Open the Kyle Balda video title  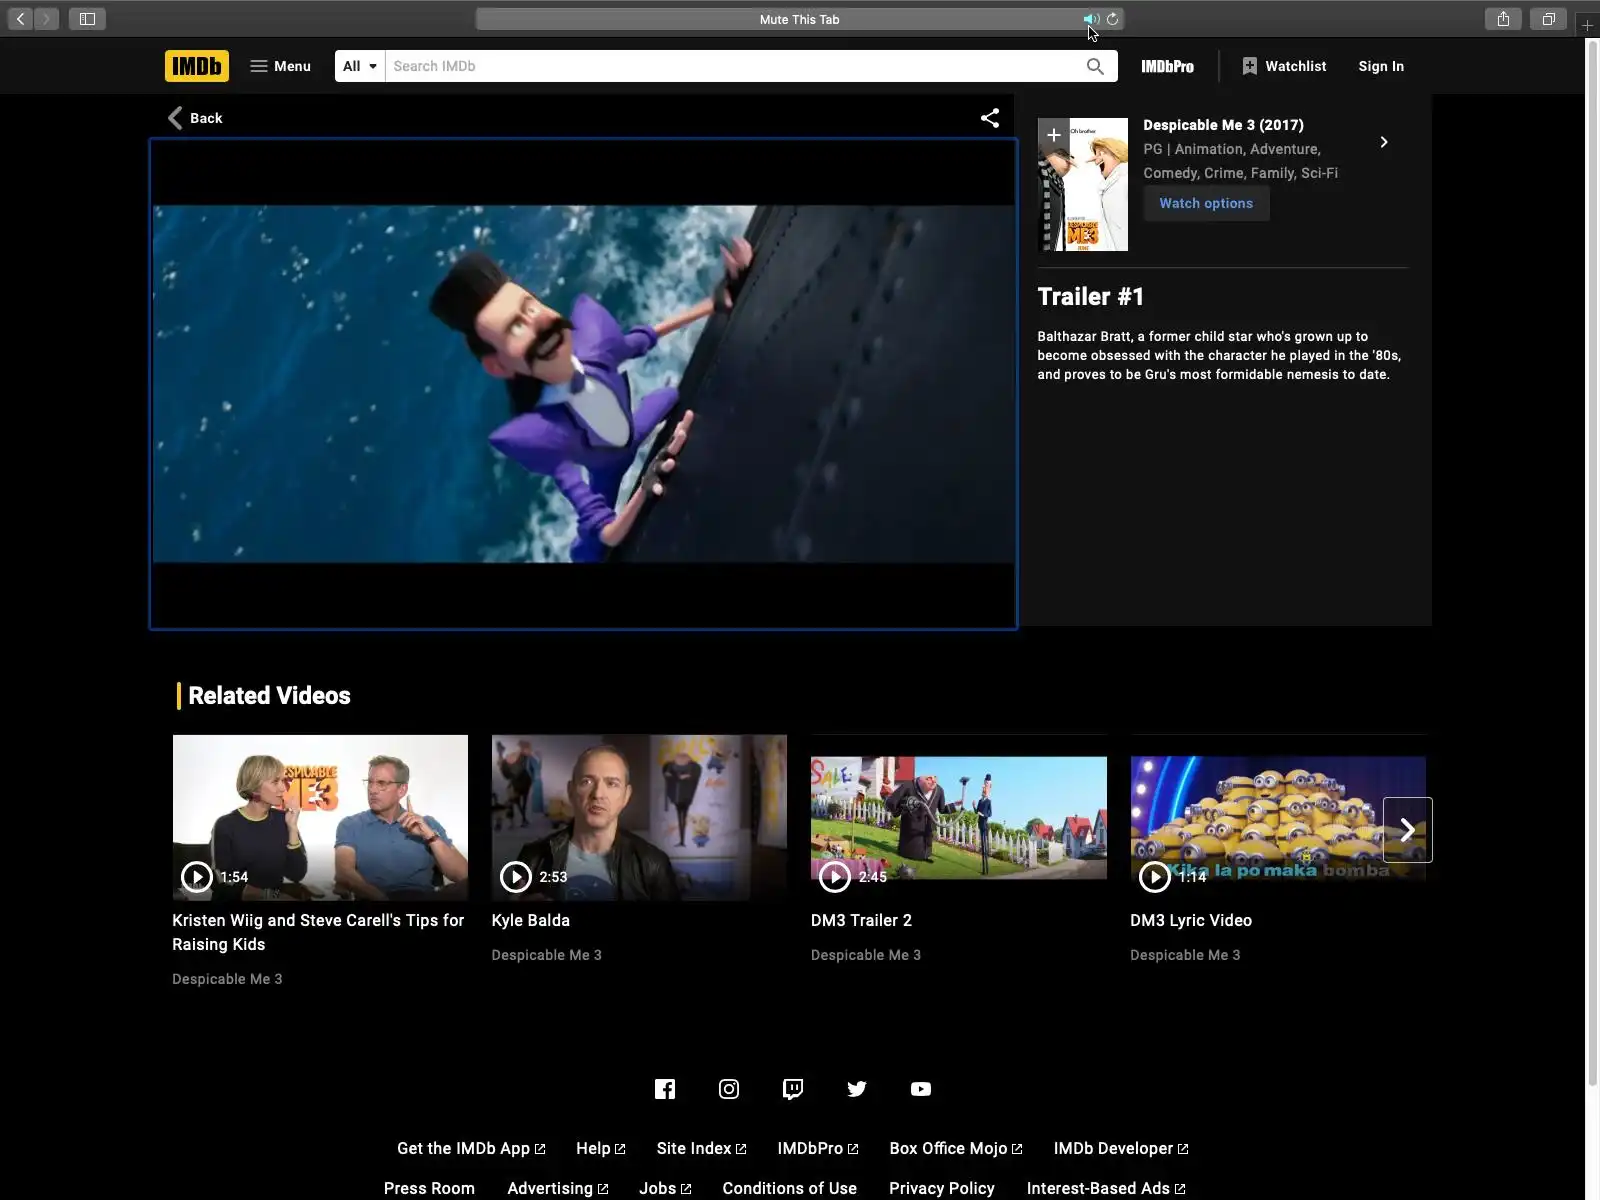pos(531,920)
